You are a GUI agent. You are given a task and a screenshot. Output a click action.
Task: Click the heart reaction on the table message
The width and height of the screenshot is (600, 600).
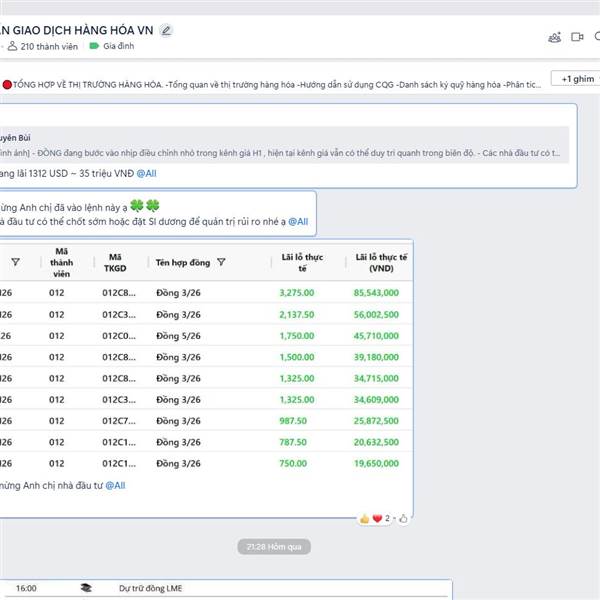tap(377, 518)
